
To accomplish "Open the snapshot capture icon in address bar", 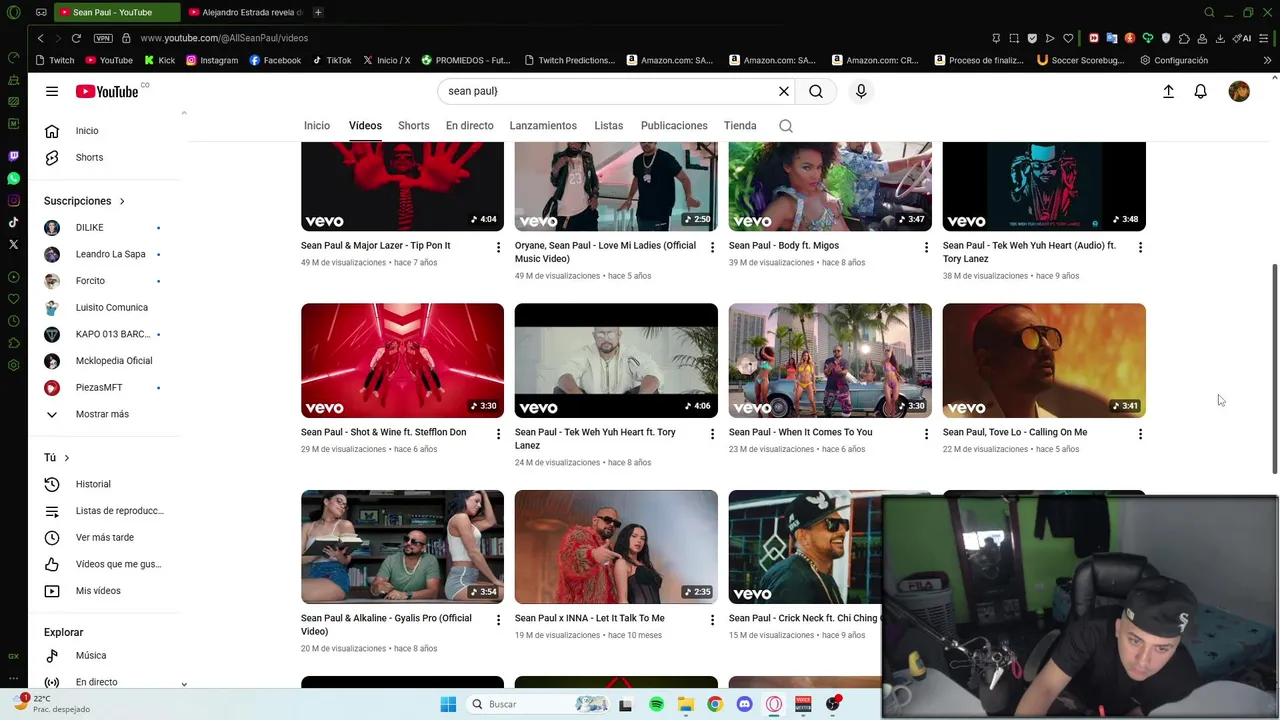I will pyautogui.click(x=1014, y=38).
